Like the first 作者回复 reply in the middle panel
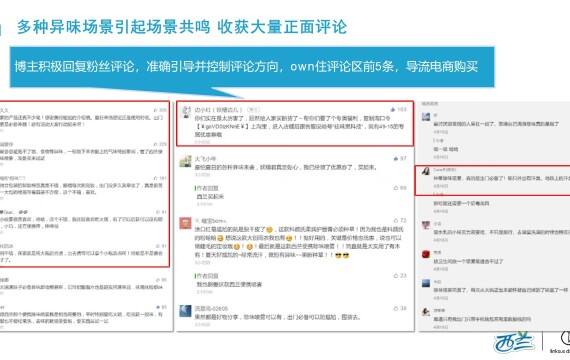Viewport: 570px width, 360px height. pos(396,188)
